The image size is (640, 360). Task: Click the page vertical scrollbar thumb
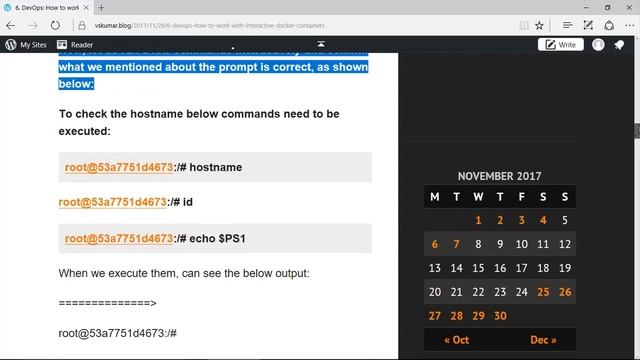(x=637, y=131)
